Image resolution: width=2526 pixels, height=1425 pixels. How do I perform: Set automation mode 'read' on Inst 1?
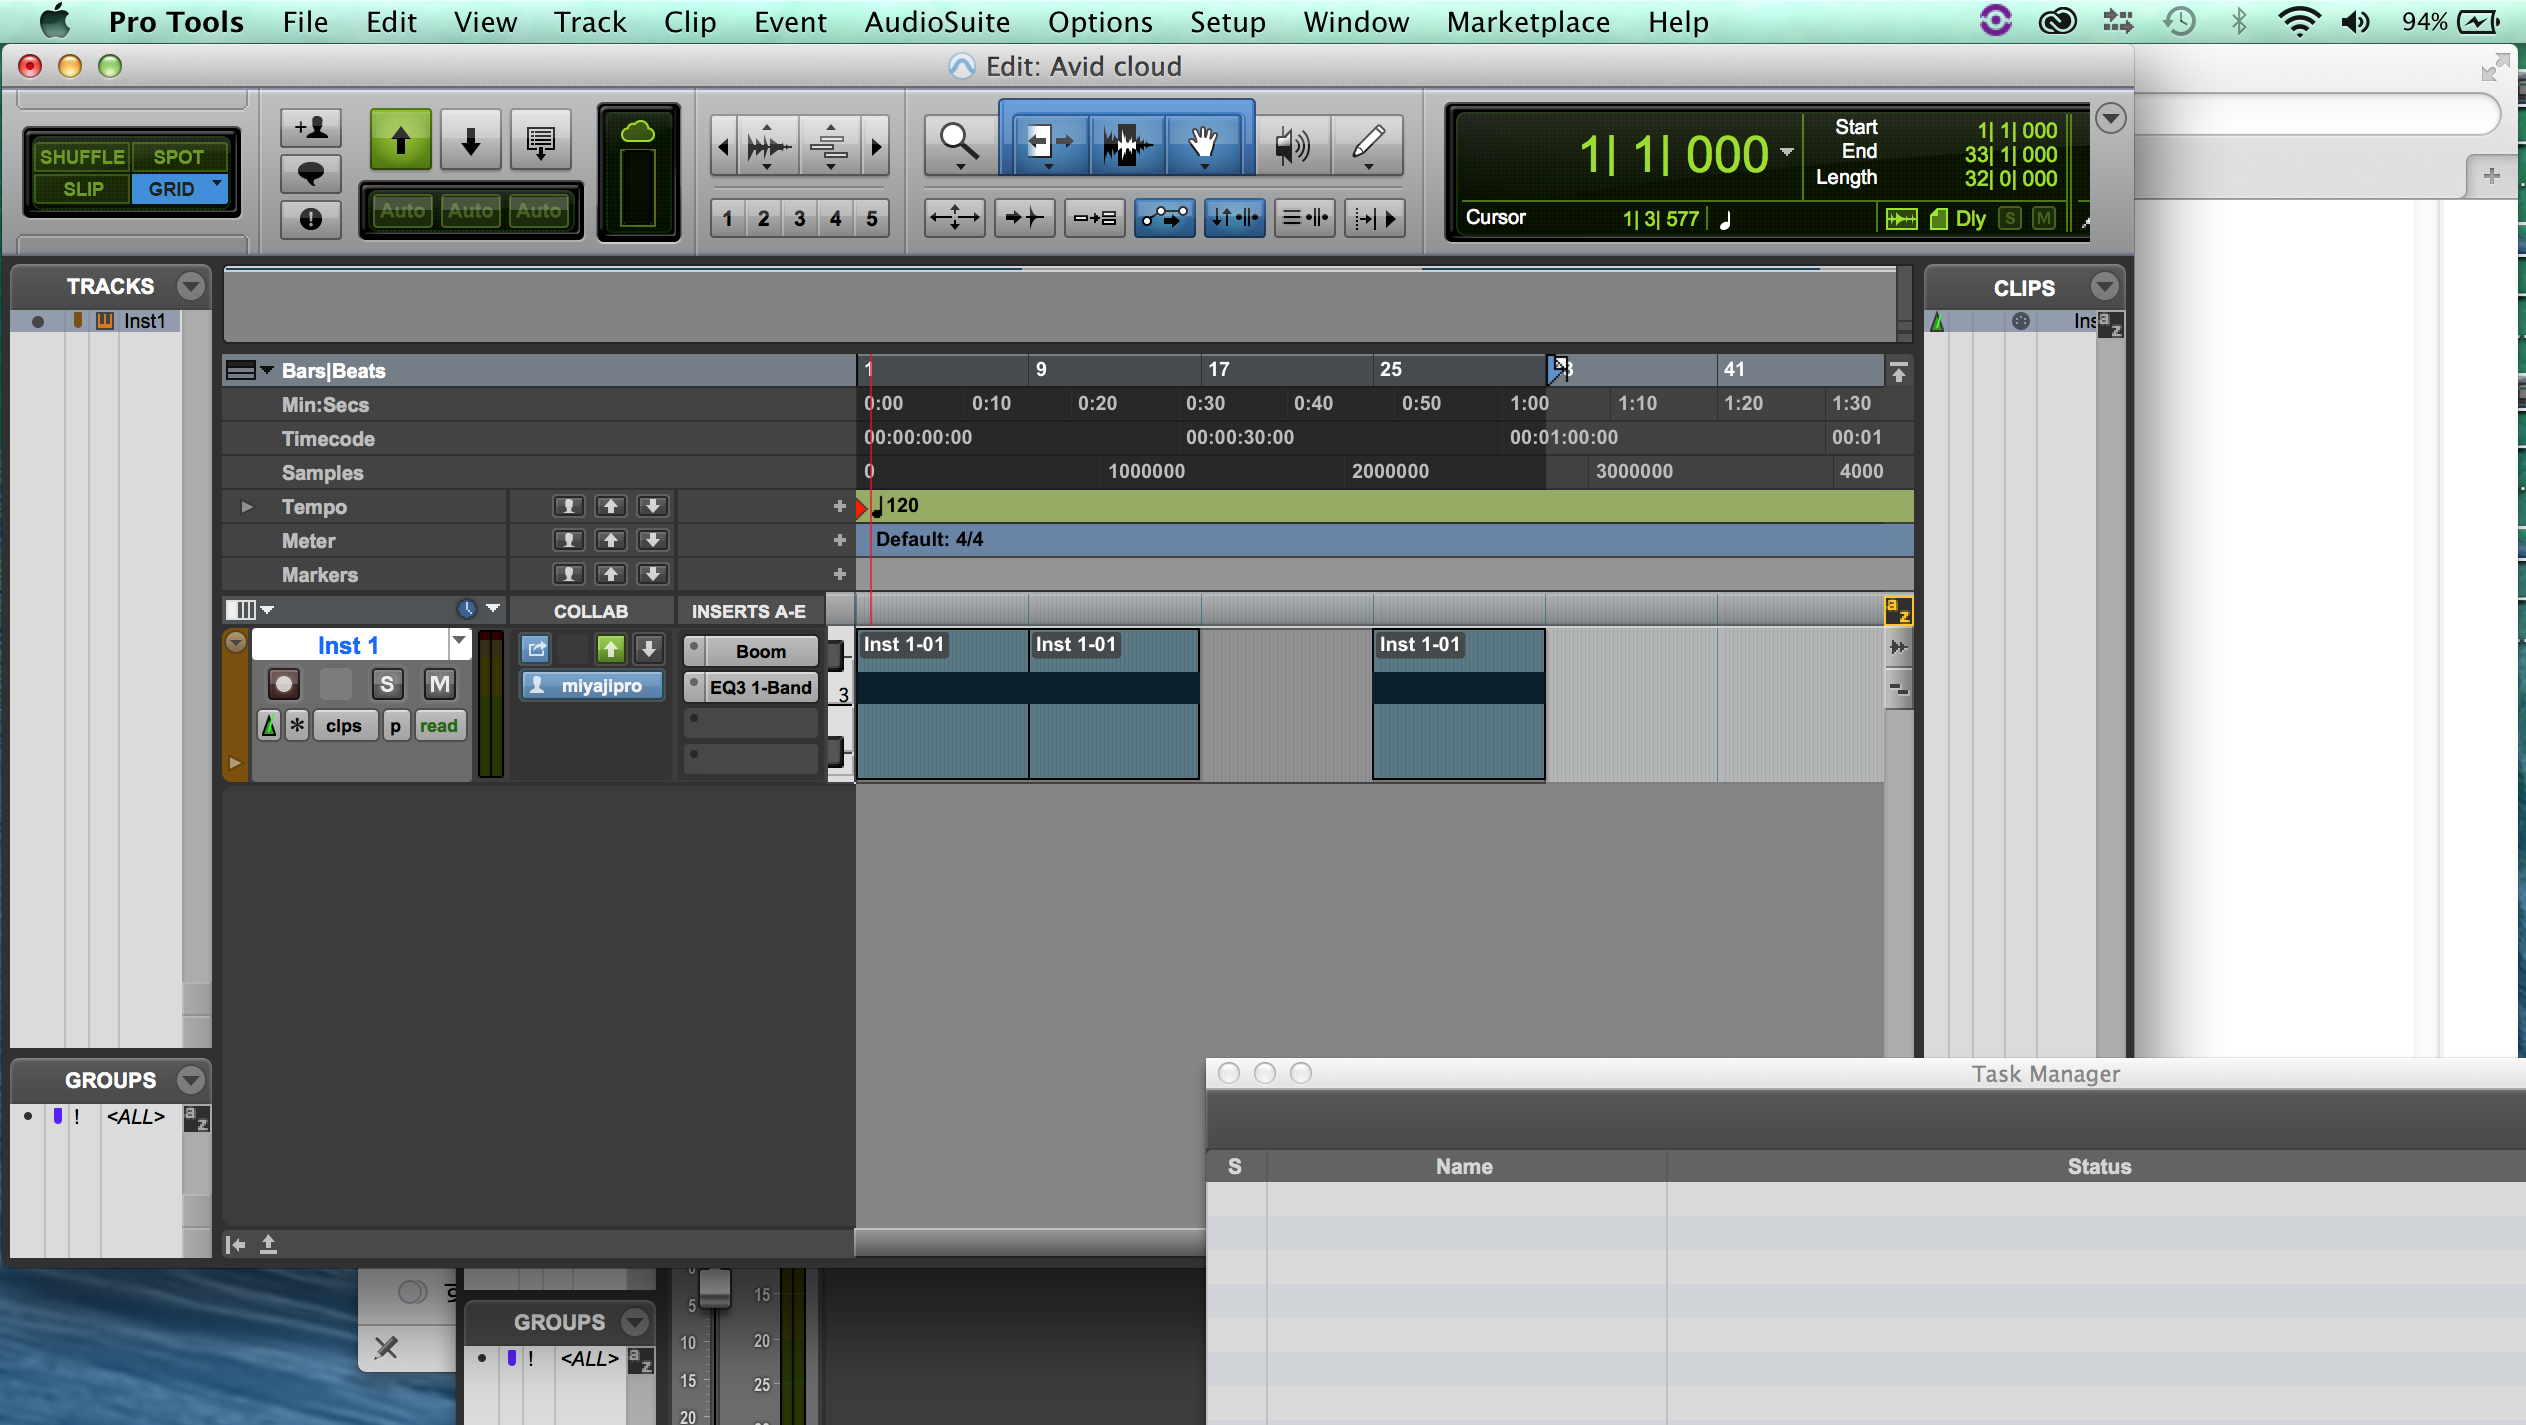[439, 726]
